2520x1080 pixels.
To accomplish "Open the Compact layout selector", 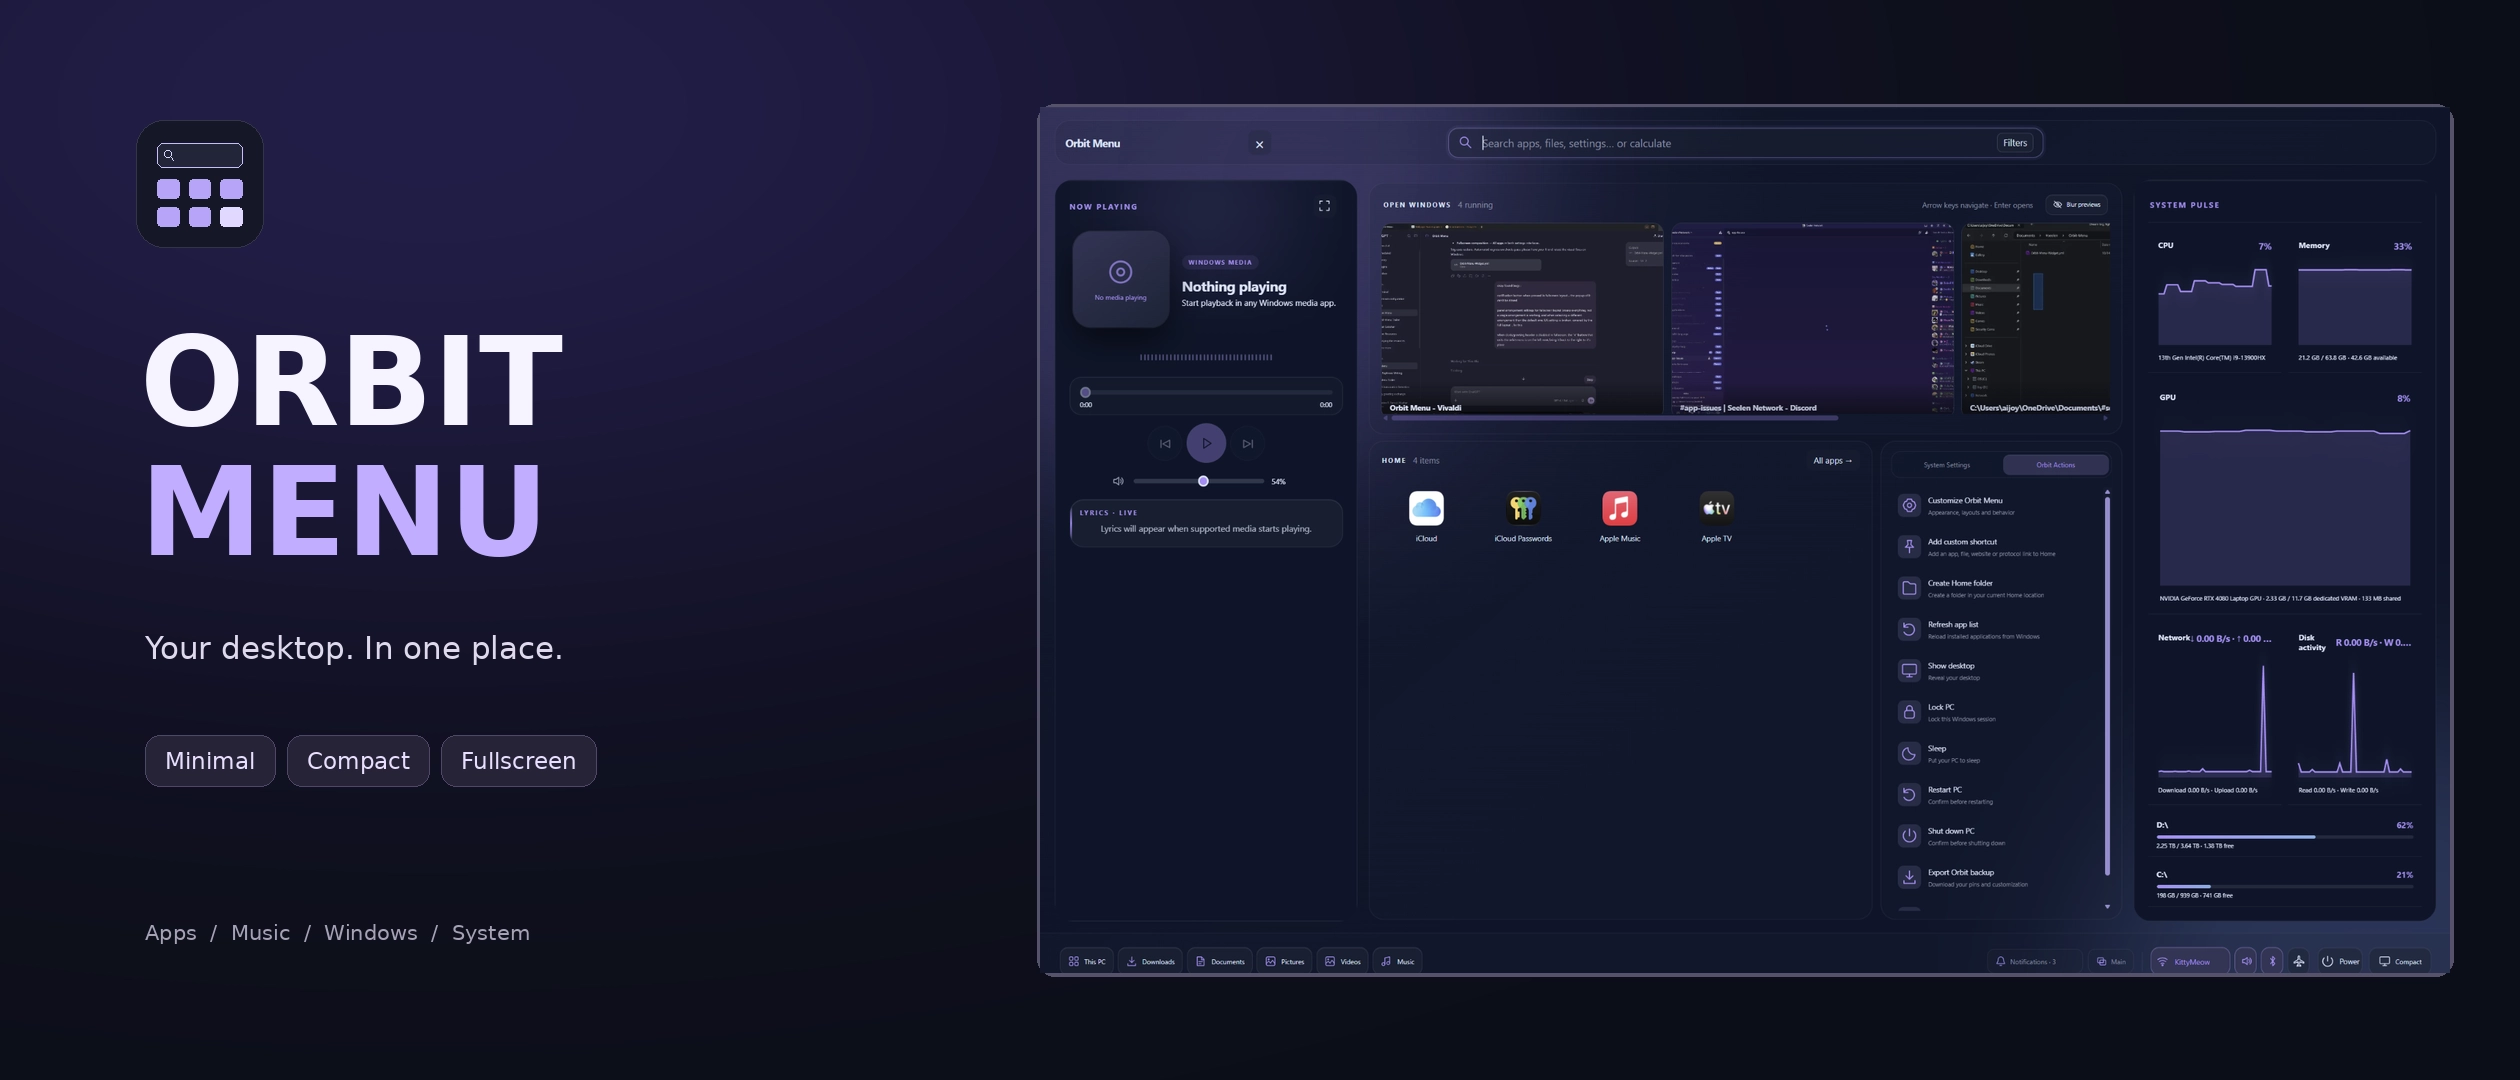I will click(2400, 961).
